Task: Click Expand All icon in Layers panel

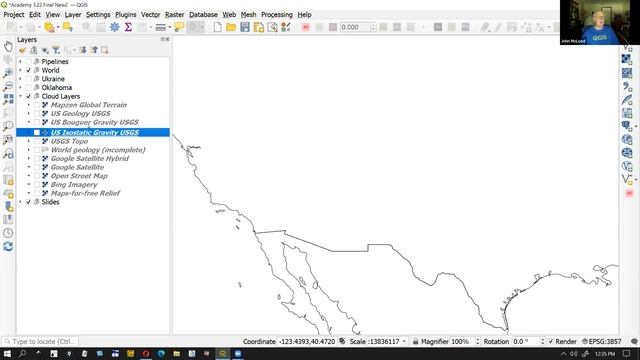Action: click(83, 50)
